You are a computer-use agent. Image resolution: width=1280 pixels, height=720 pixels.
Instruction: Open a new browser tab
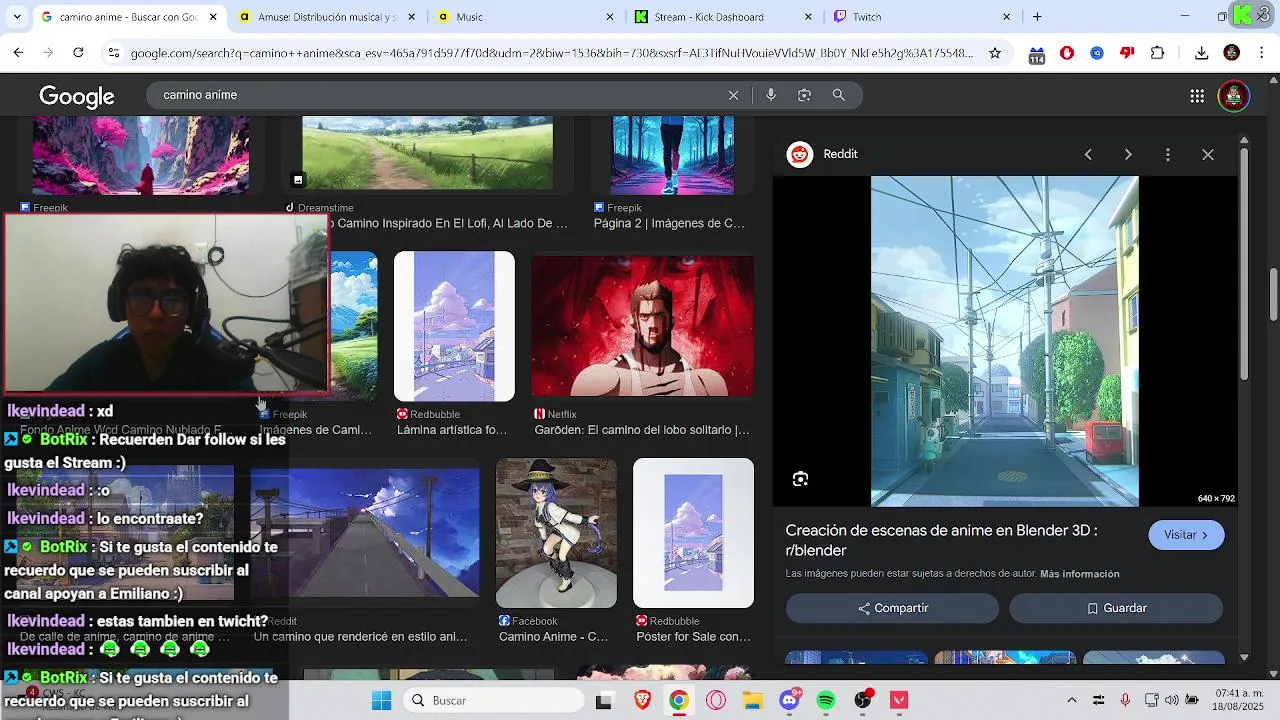1037,17
